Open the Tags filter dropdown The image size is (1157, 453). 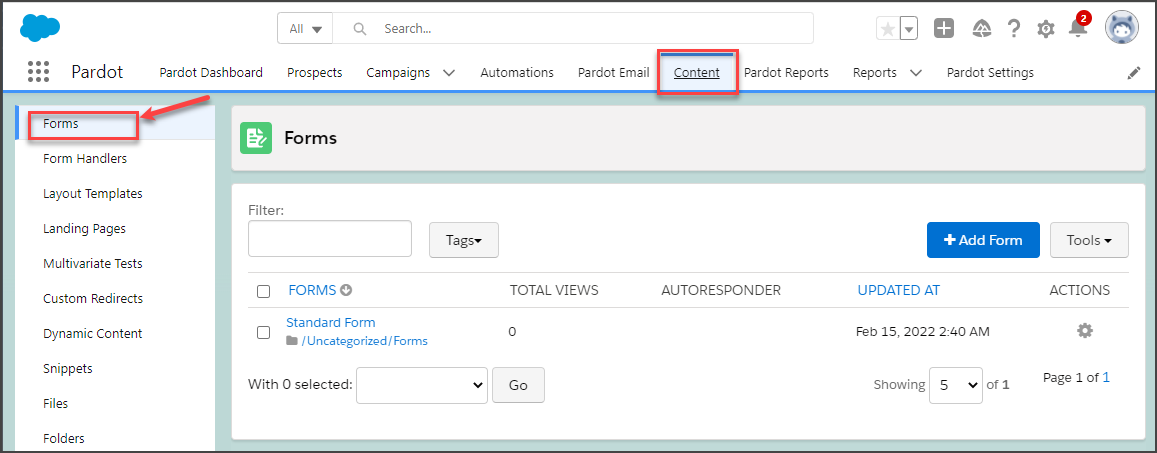click(x=463, y=240)
